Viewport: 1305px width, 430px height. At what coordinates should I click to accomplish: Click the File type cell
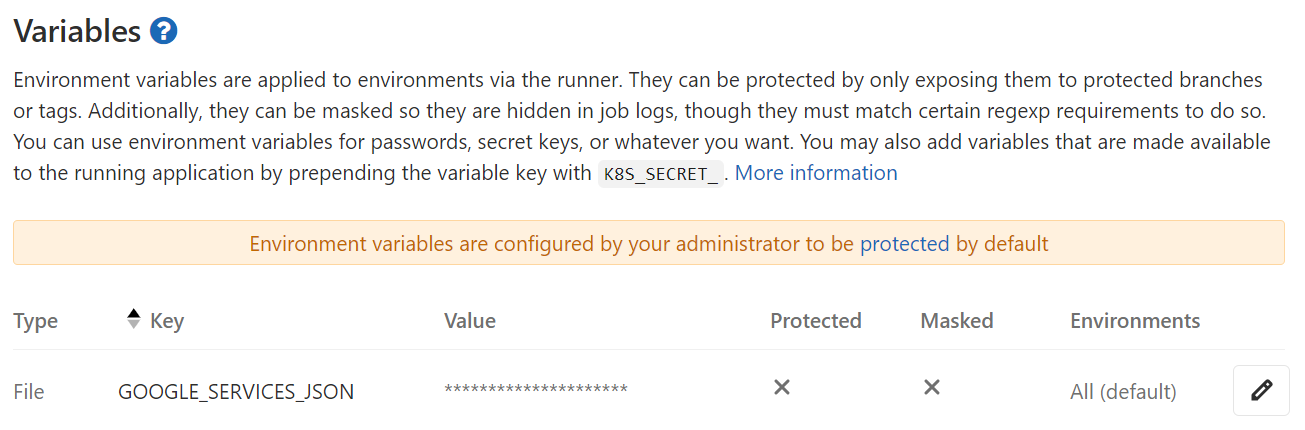pyautogui.click(x=29, y=391)
